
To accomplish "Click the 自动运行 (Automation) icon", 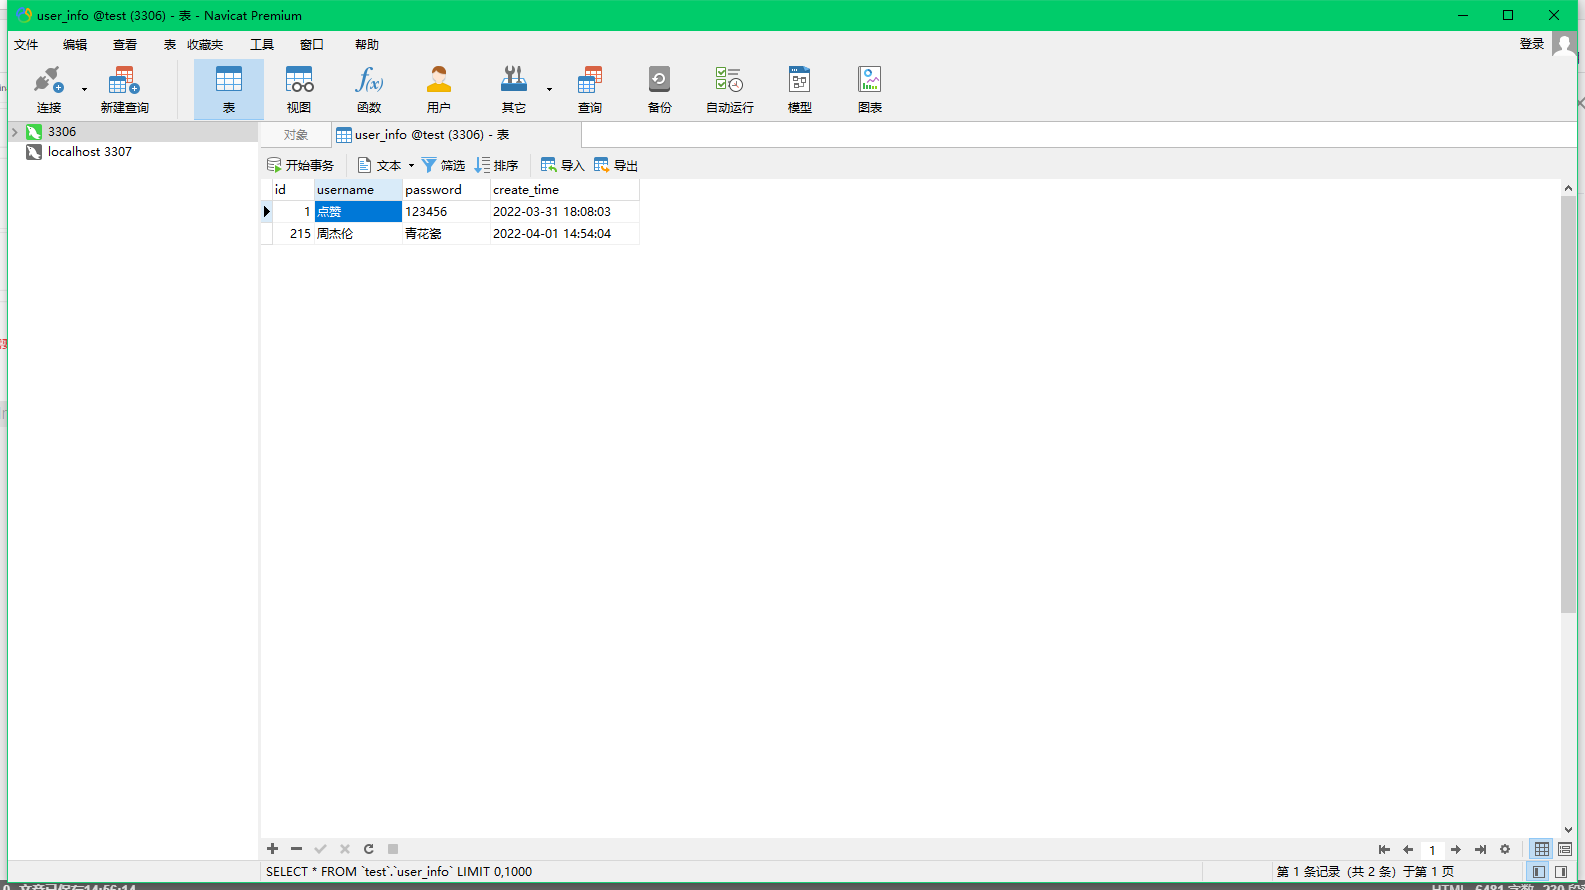I will (729, 90).
